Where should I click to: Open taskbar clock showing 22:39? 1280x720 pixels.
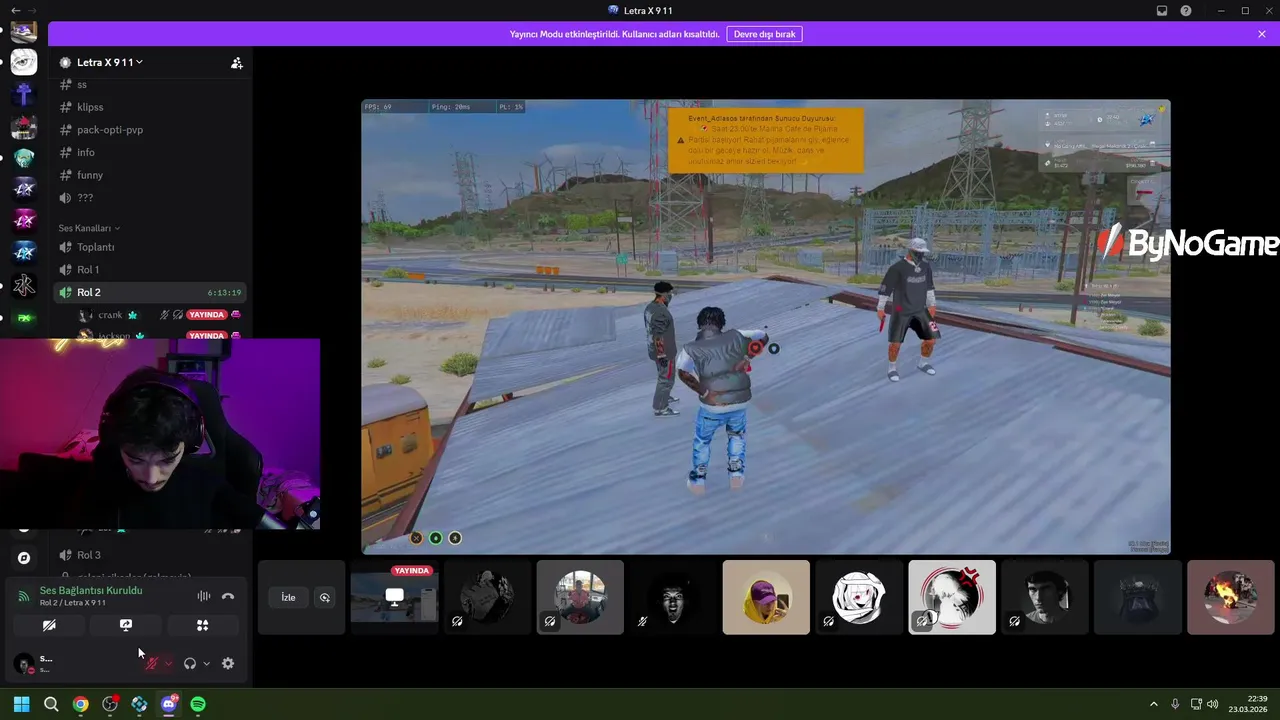coord(1249,704)
